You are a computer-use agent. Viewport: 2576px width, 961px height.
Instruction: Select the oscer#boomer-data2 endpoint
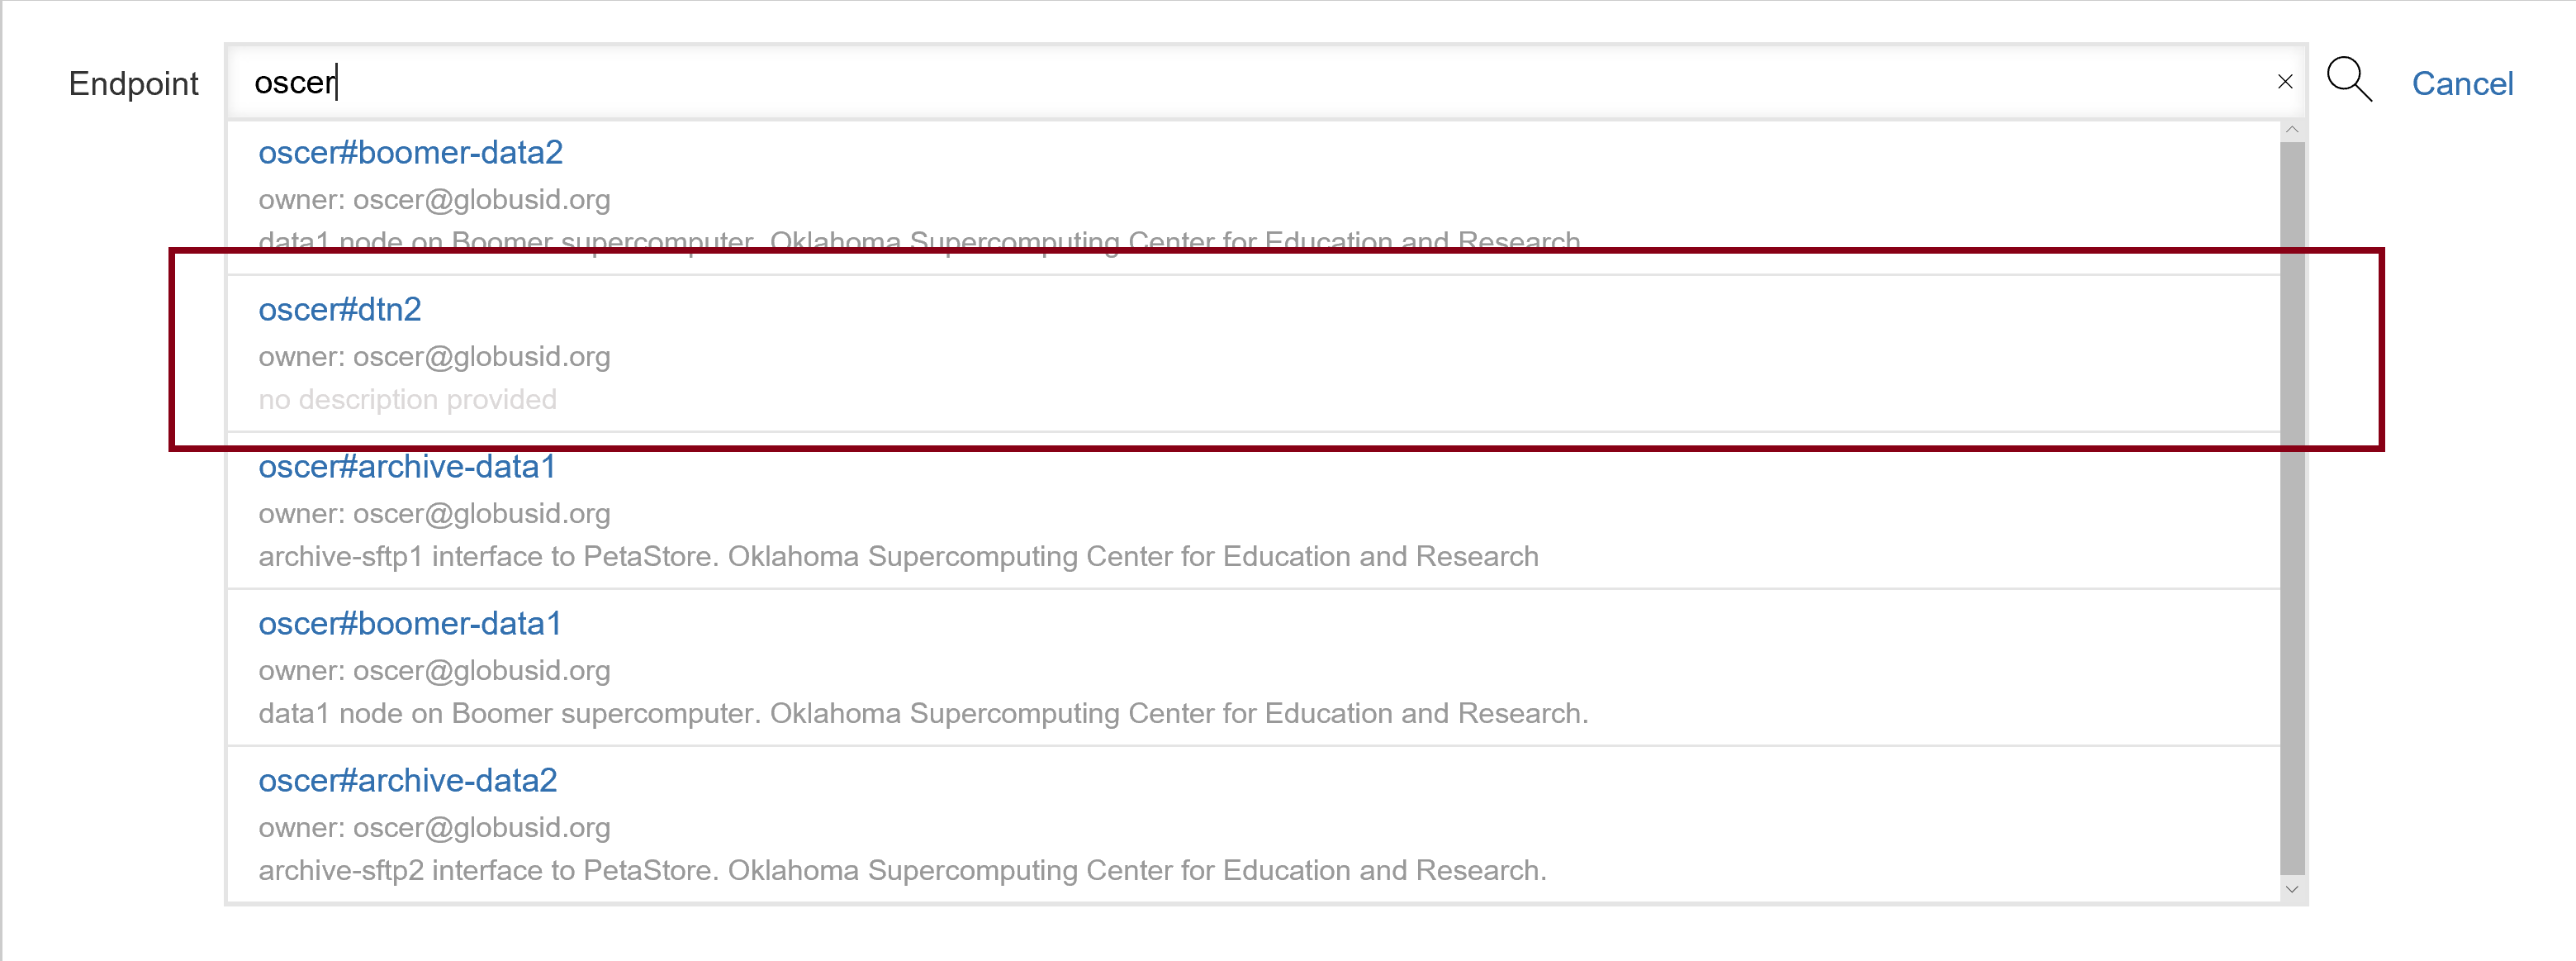point(410,153)
